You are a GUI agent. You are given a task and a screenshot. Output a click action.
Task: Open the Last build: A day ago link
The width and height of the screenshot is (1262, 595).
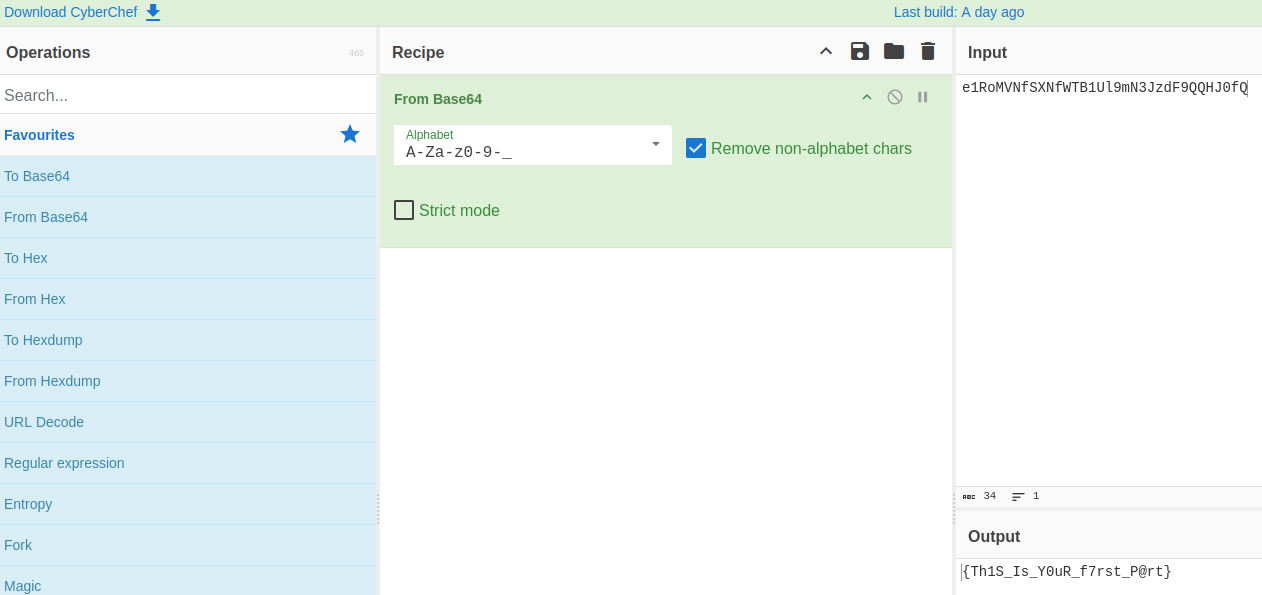pyautogui.click(x=959, y=12)
